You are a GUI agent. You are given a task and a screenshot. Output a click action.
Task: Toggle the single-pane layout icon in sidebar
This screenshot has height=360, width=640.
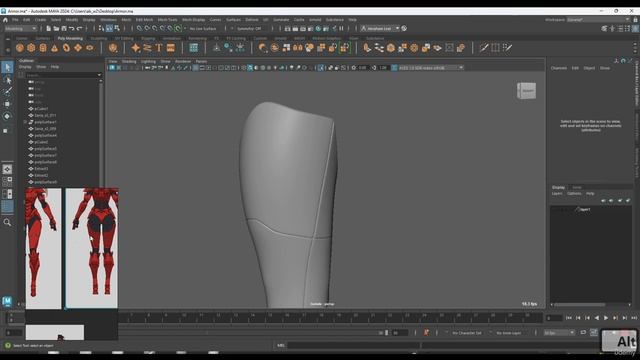pyautogui.click(x=7, y=169)
